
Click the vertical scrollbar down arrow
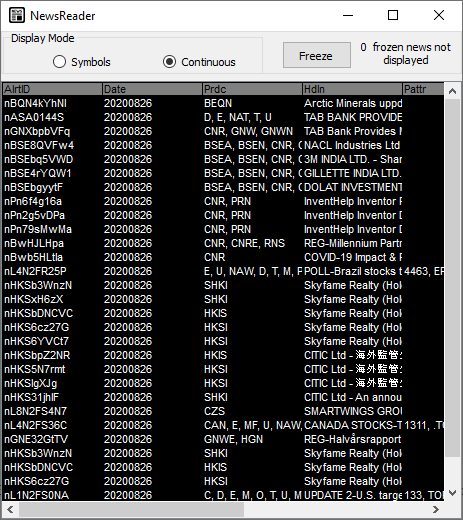tap(452, 493)
